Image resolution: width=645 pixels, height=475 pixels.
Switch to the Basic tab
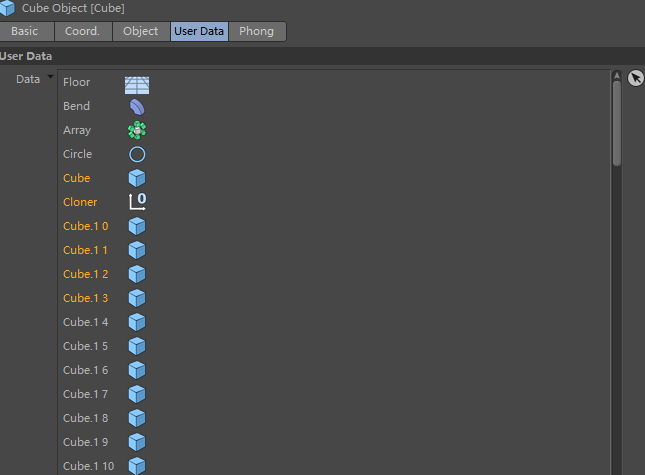click(25, 31)
